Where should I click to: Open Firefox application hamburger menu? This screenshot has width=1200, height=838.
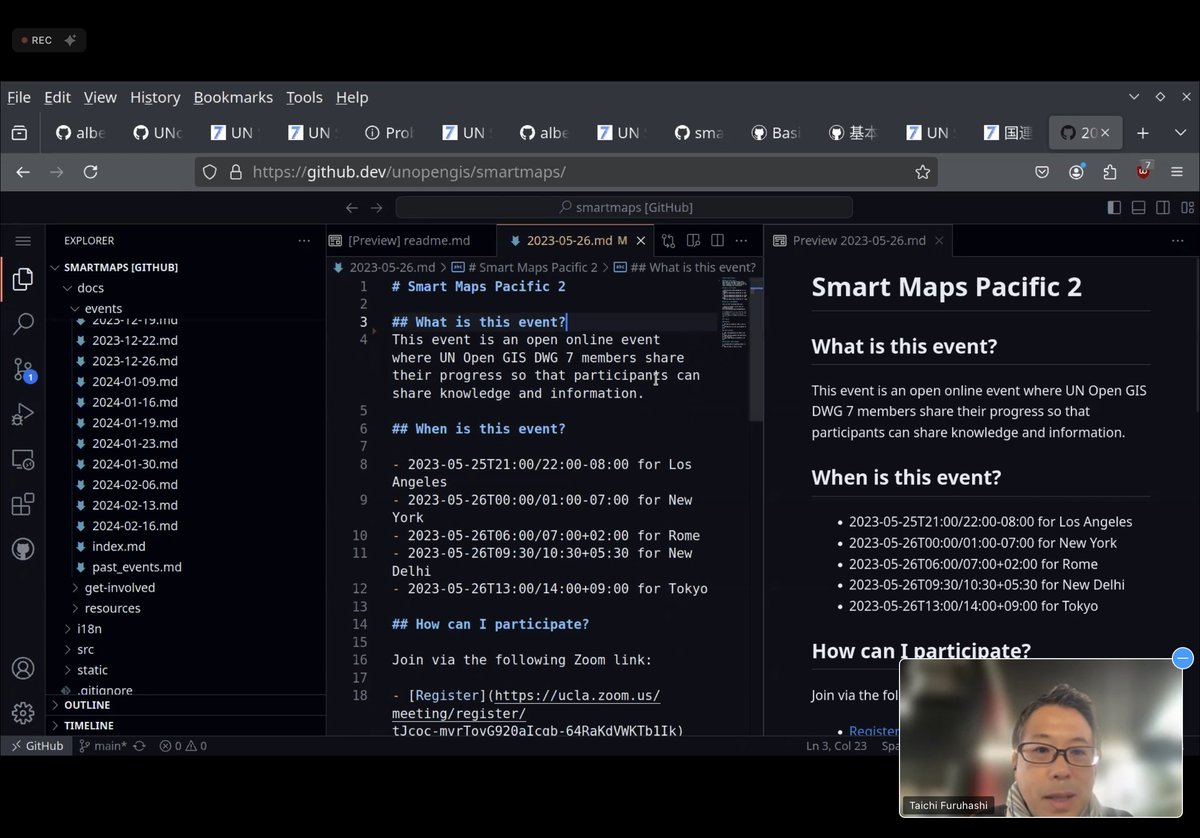pyautogui.click(x=1177, y=172)
